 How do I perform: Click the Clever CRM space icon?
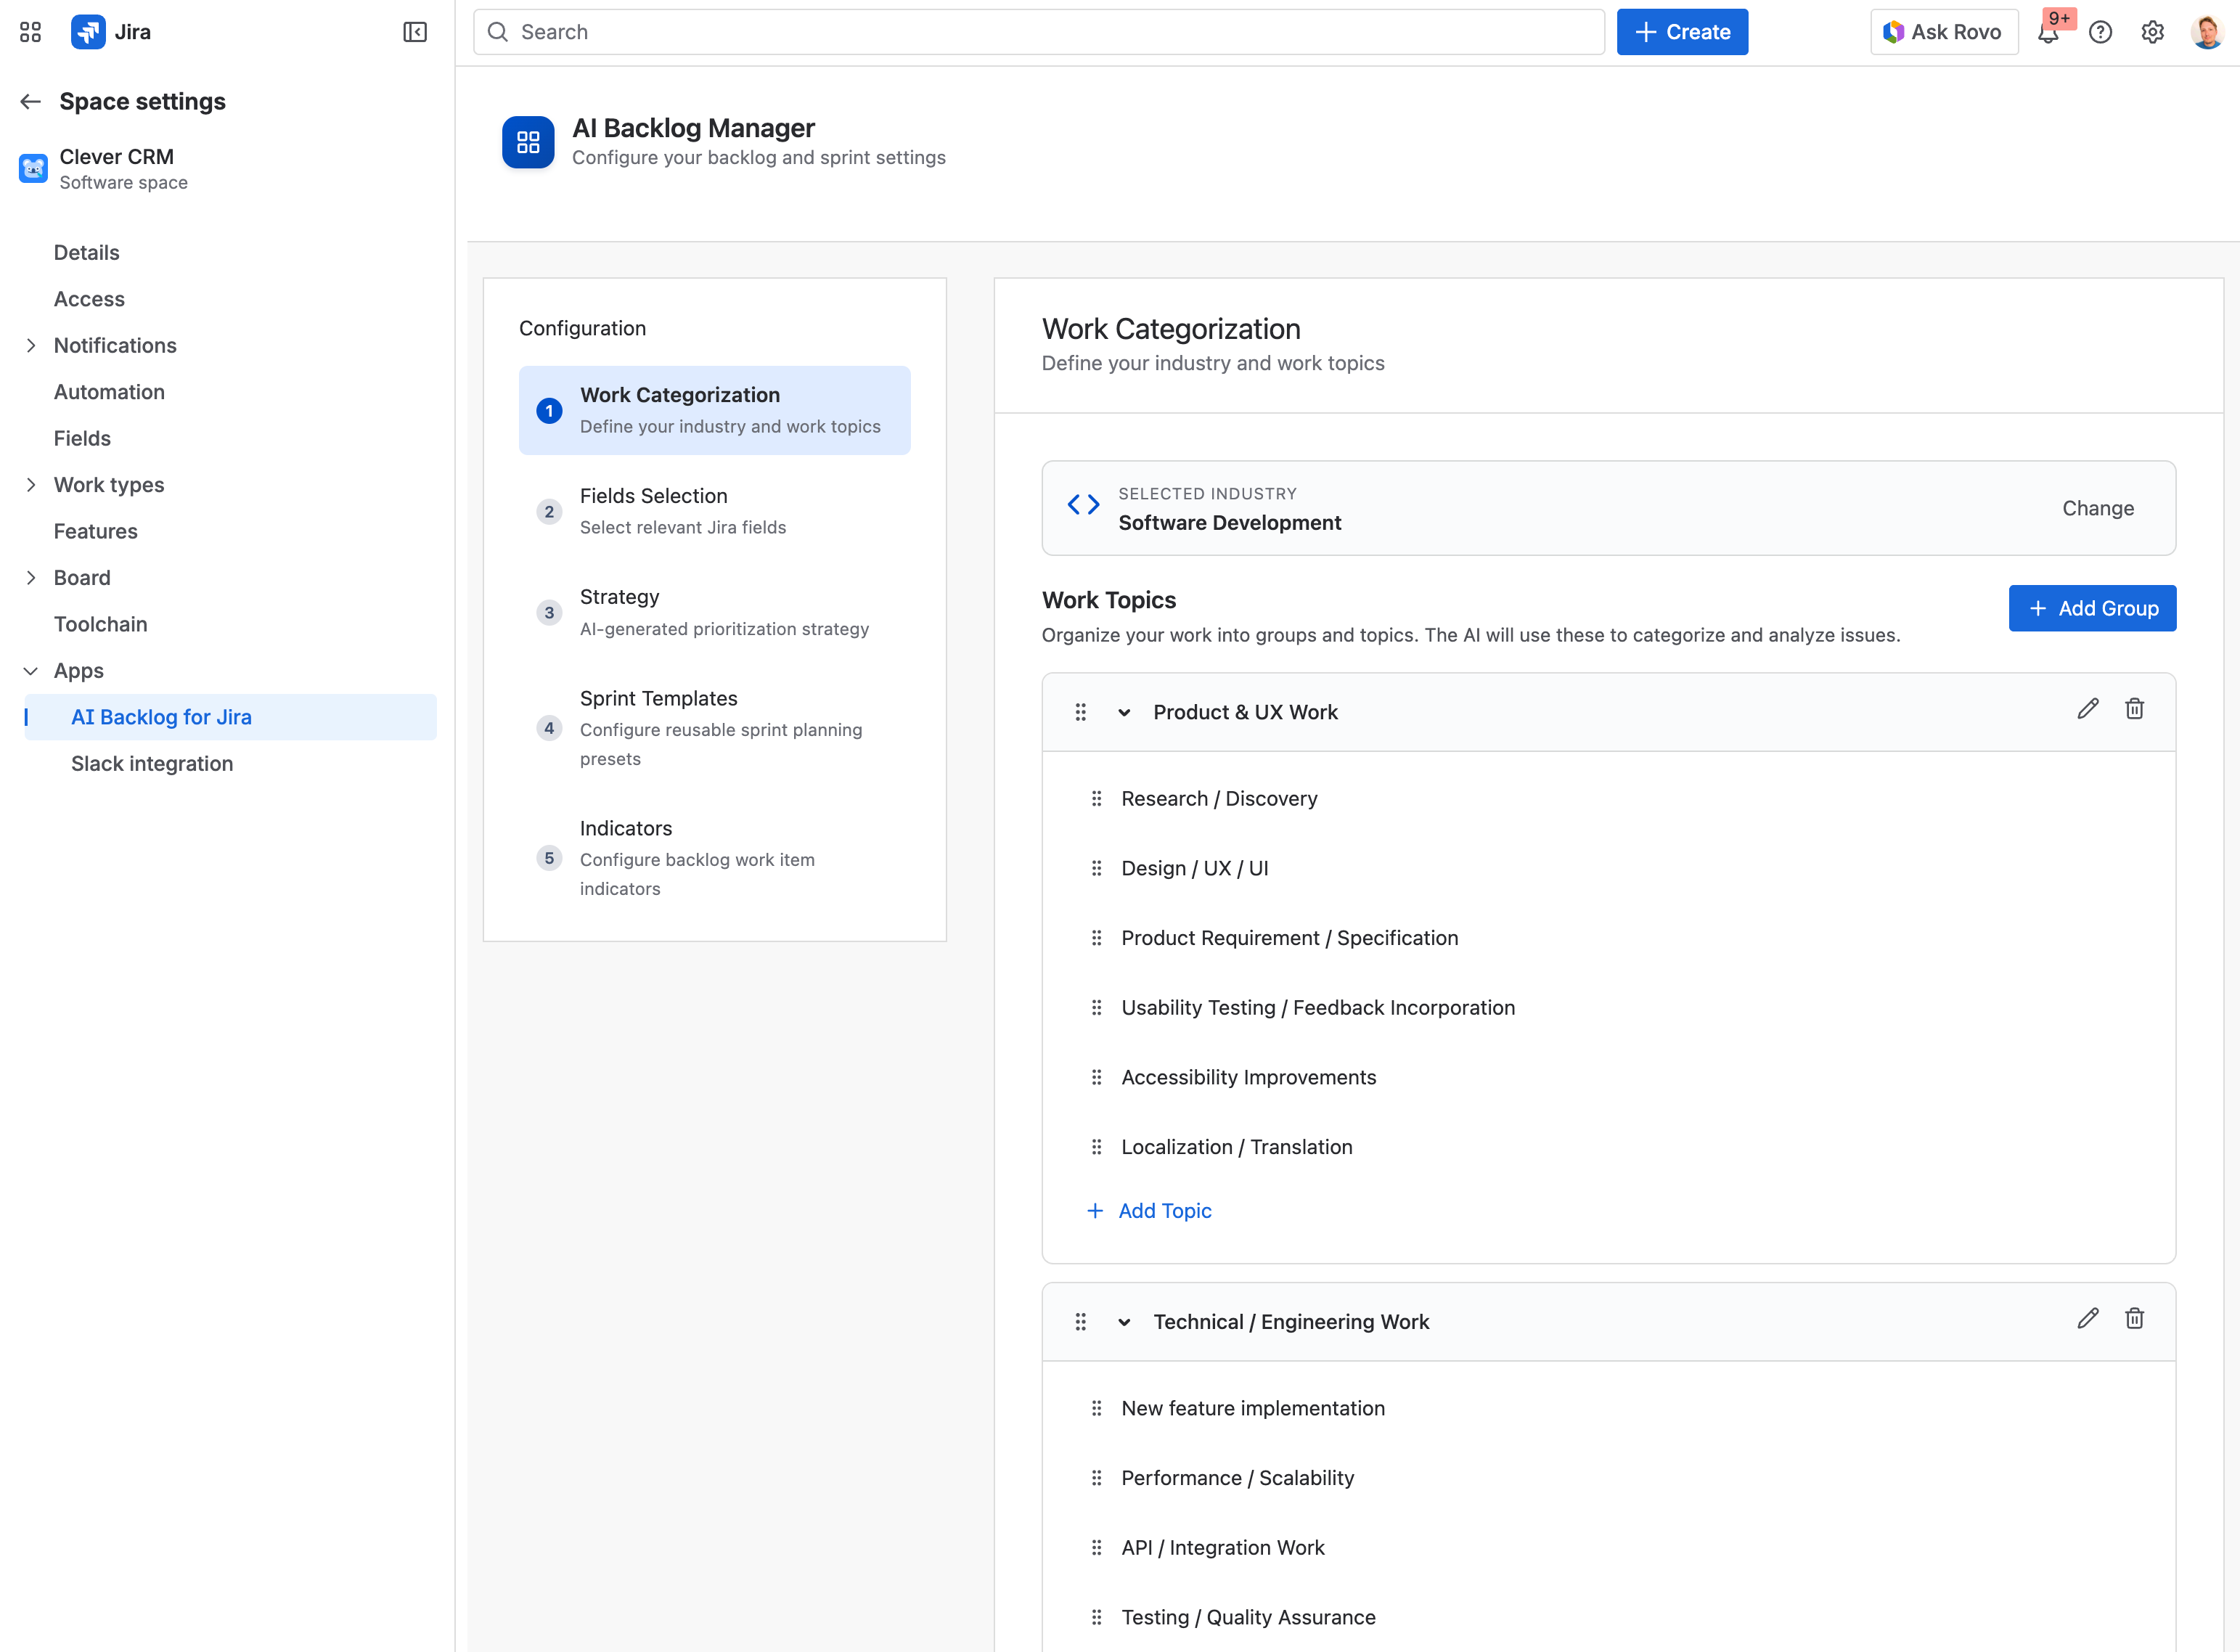tap(32, 168)
